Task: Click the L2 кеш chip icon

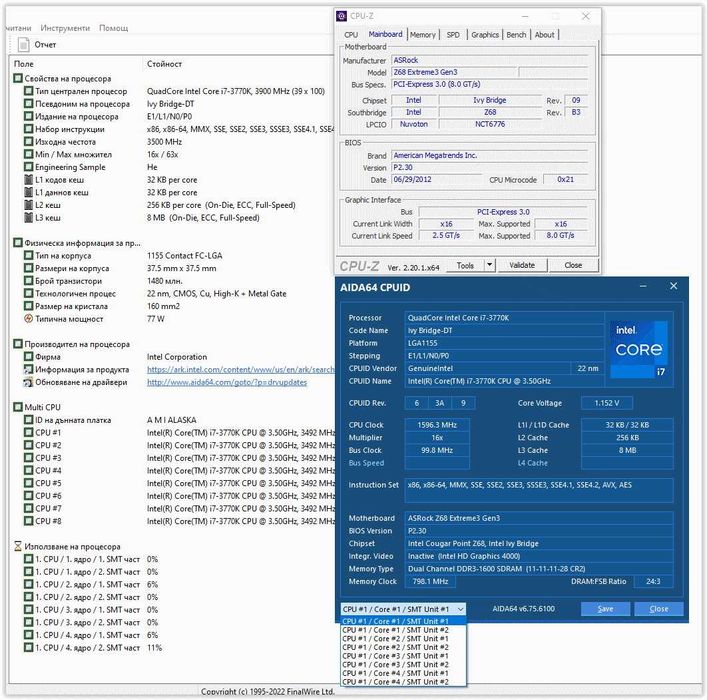Action: (28, 205)
